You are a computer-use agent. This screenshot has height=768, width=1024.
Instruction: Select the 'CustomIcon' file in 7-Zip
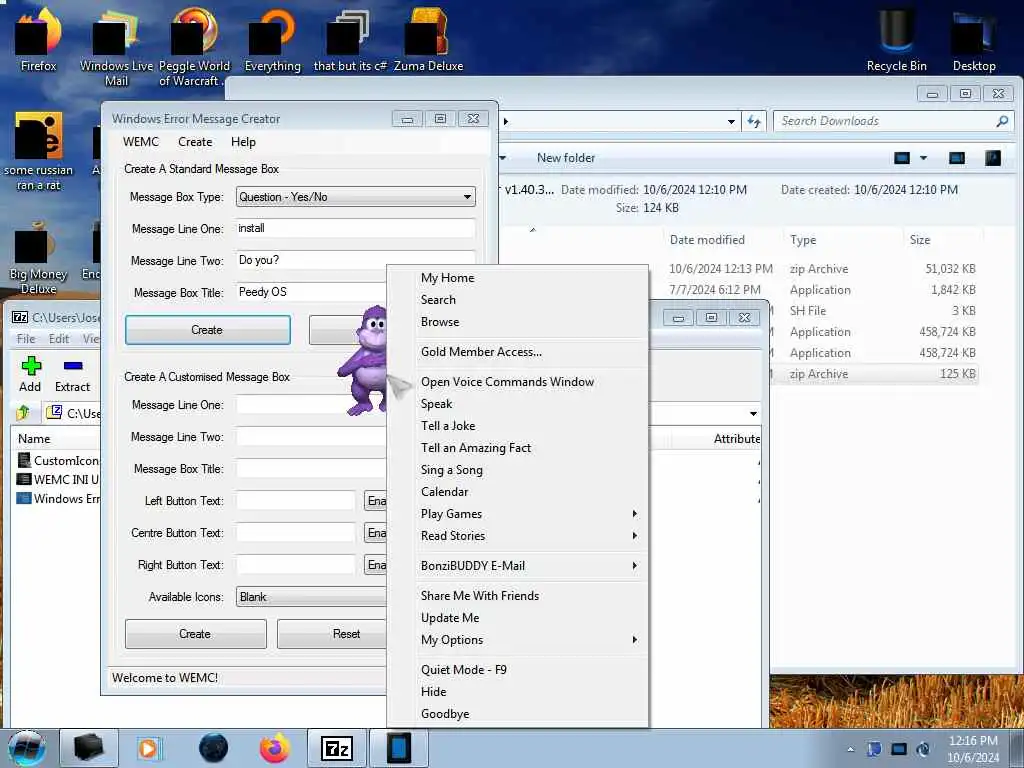pyautogui.click(x=59, y=460)
